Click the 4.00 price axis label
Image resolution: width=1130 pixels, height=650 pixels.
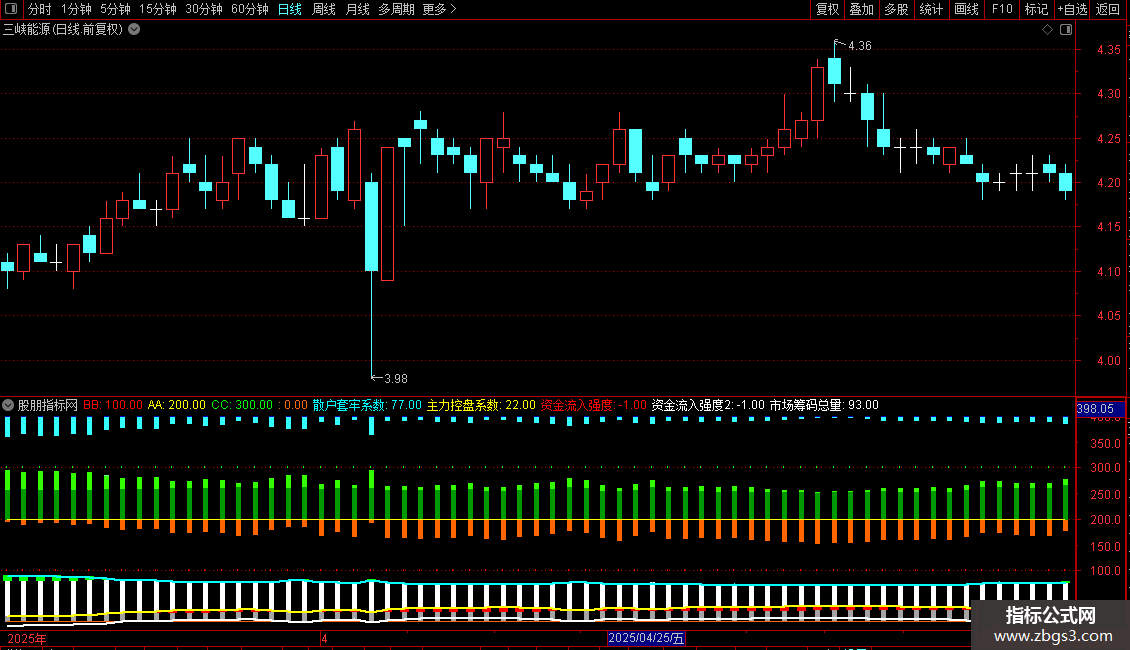tap(1109, 361)
